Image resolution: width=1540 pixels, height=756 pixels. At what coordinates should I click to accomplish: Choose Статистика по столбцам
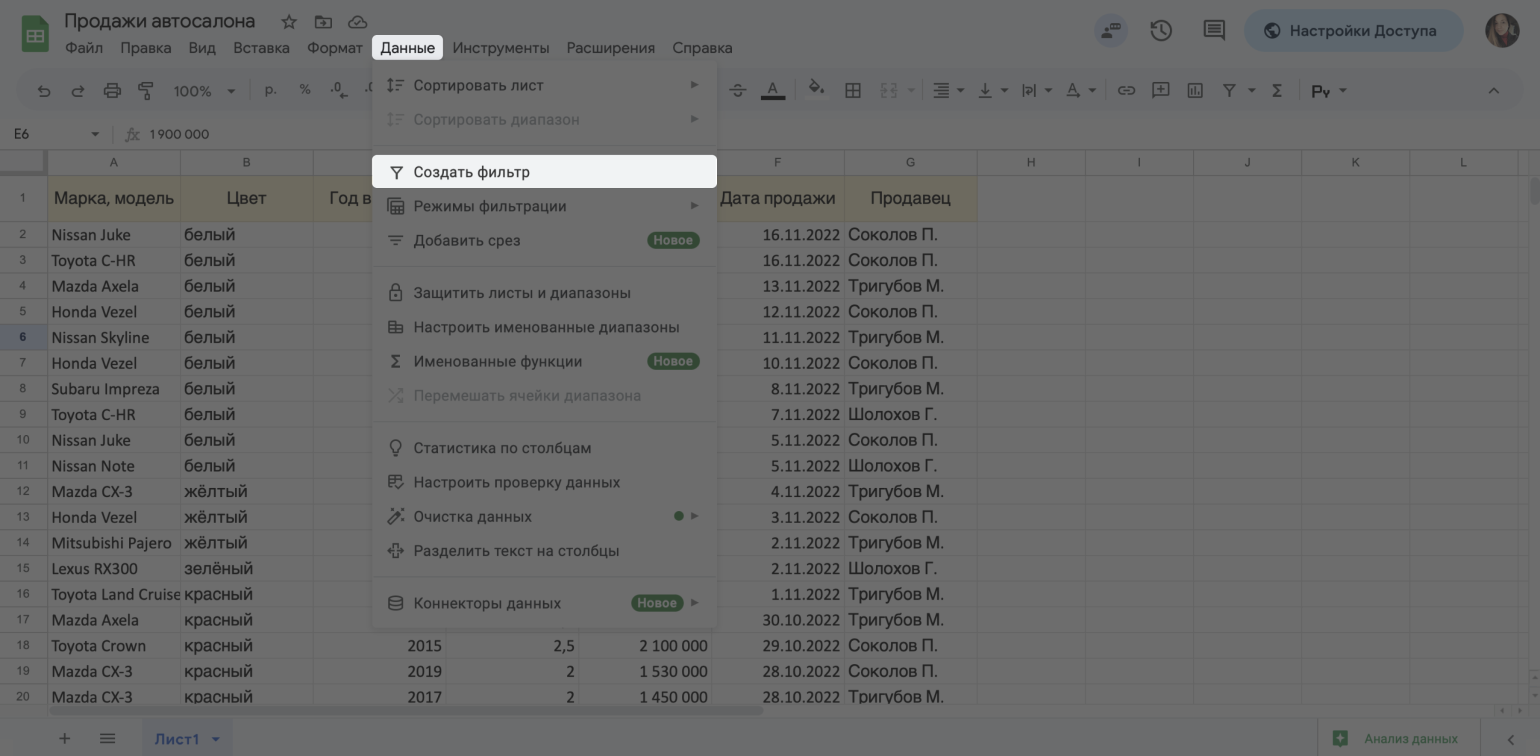tap(544, 448)
